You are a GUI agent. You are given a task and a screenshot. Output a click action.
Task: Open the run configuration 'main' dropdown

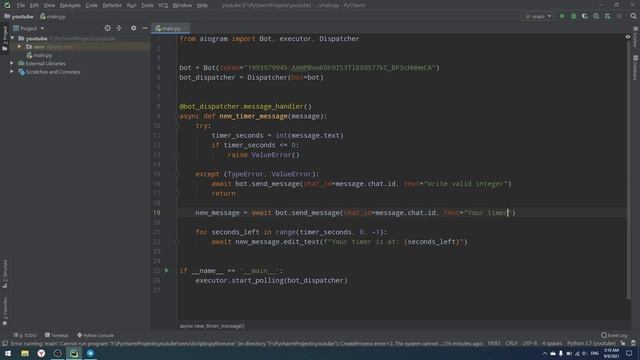(x=538, y=16)
